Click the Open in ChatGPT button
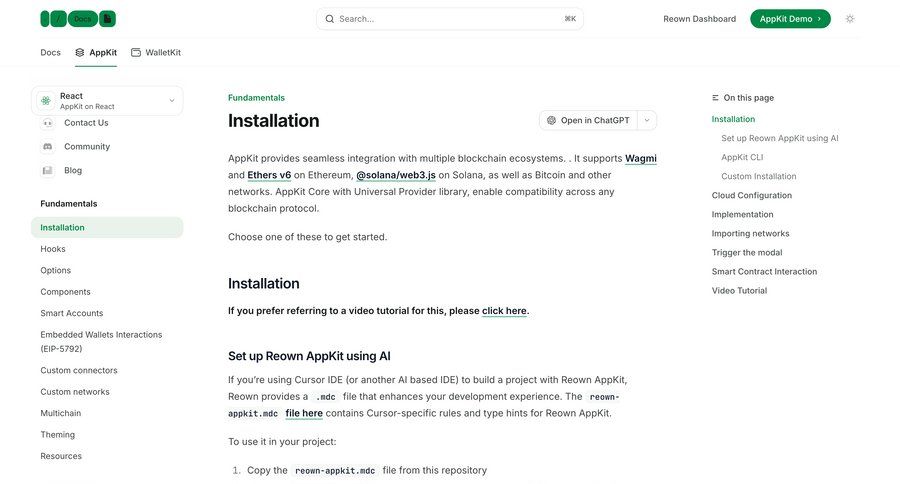Image resolution: width=900 pixels, height=484 pixels. click(588, 120)
